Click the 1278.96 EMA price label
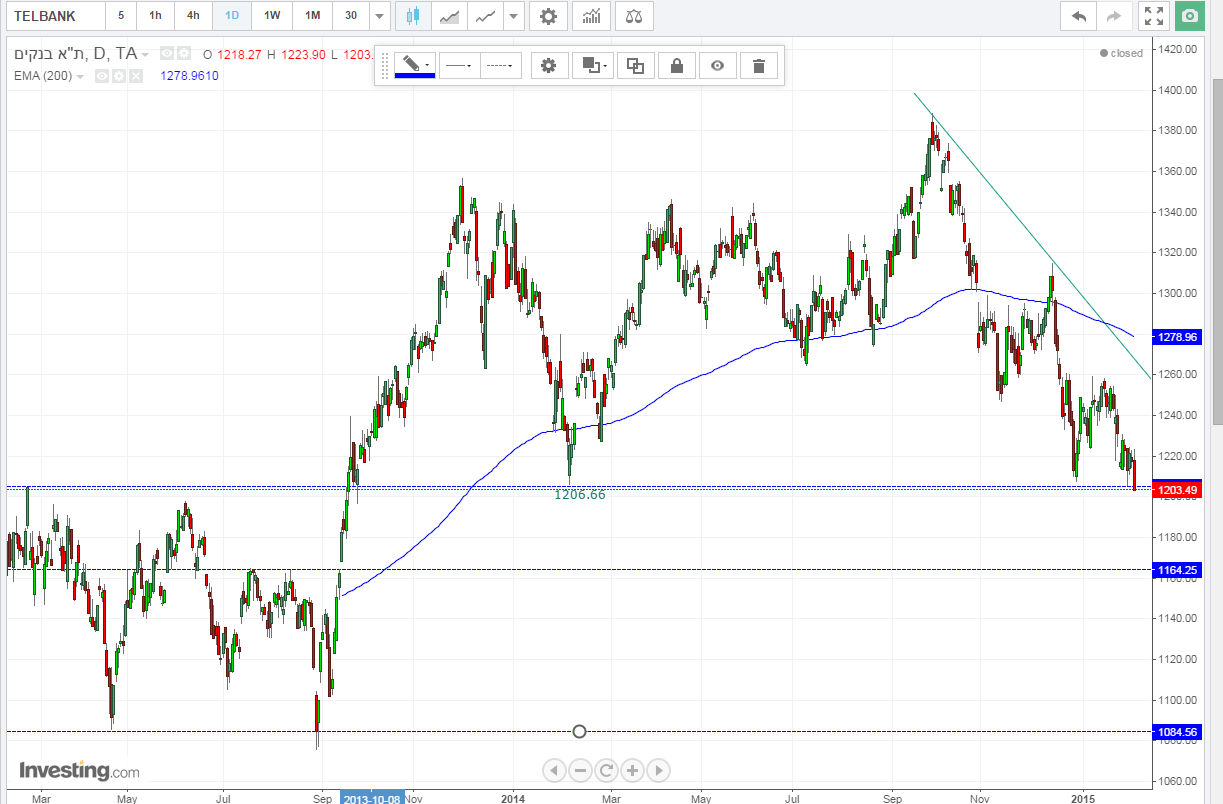Viewport: 1223px width, 804px height. 1176,338
